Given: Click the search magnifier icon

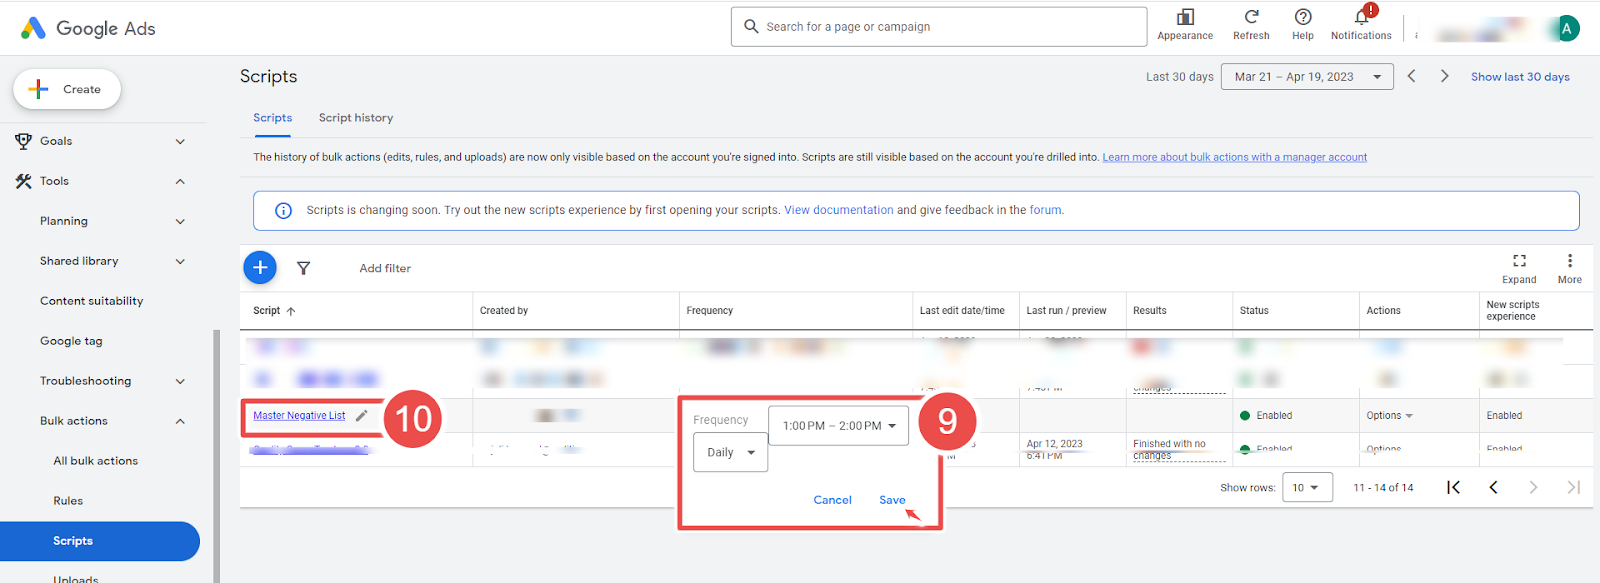Looking at the screenshot, I should [x=751, y=27].
